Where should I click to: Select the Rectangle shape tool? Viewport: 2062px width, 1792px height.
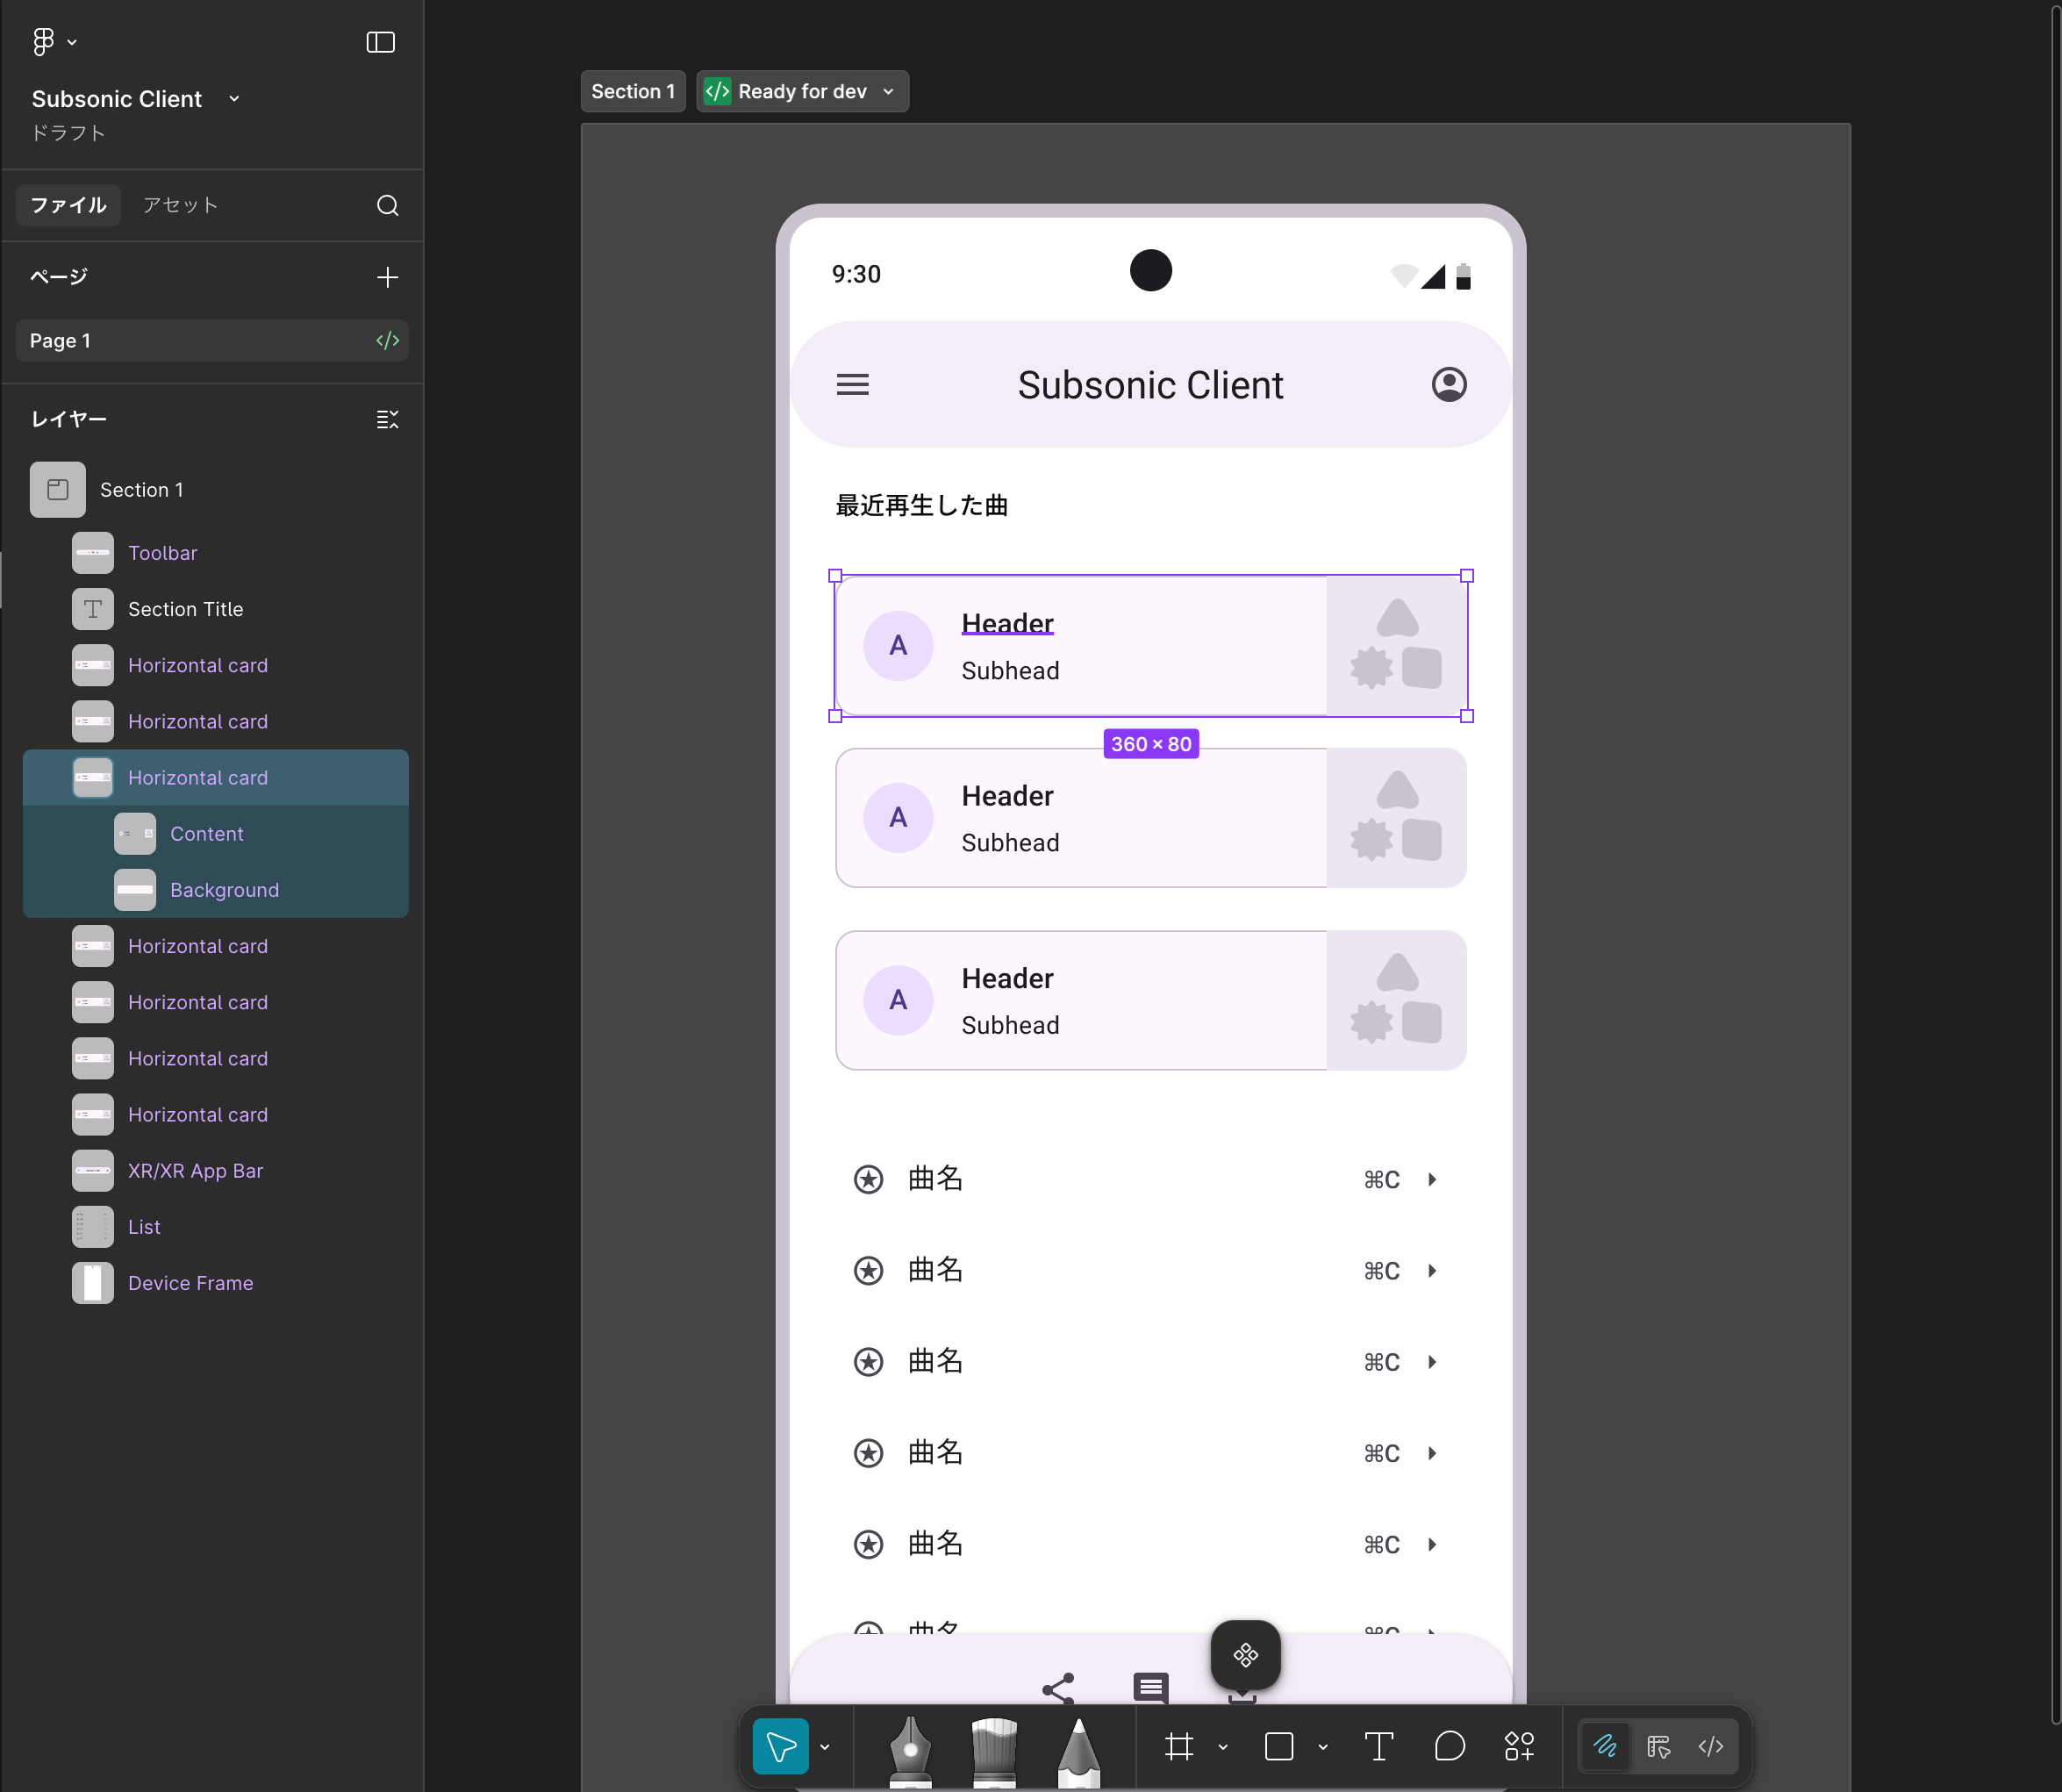pos(1278,1746)
